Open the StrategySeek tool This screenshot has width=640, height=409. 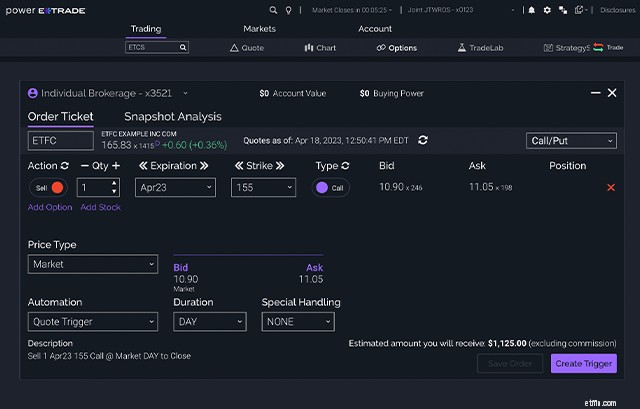click(567, 48)
